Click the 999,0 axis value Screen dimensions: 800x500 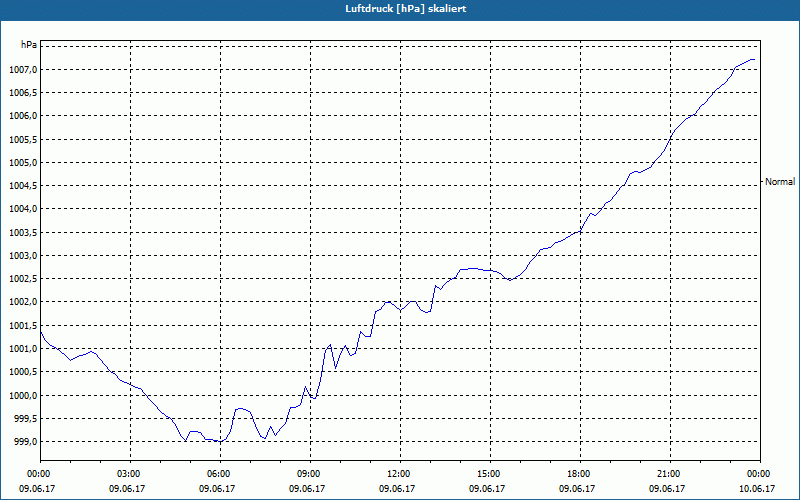(x=26, y=442)
